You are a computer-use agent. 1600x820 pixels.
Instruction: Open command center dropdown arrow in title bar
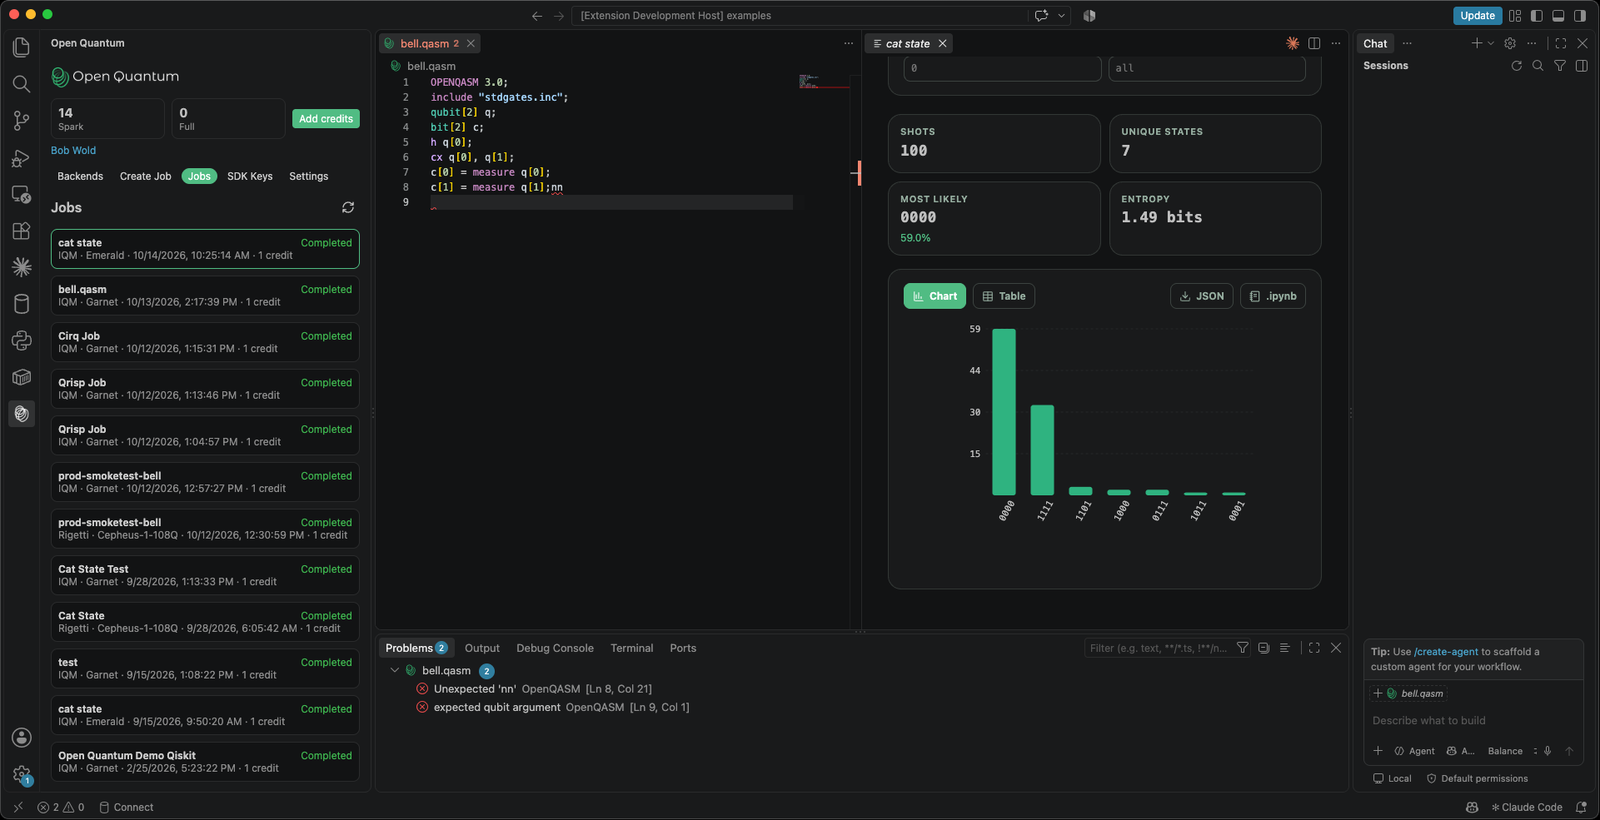pyautogui.click(x=1062, y=16)
